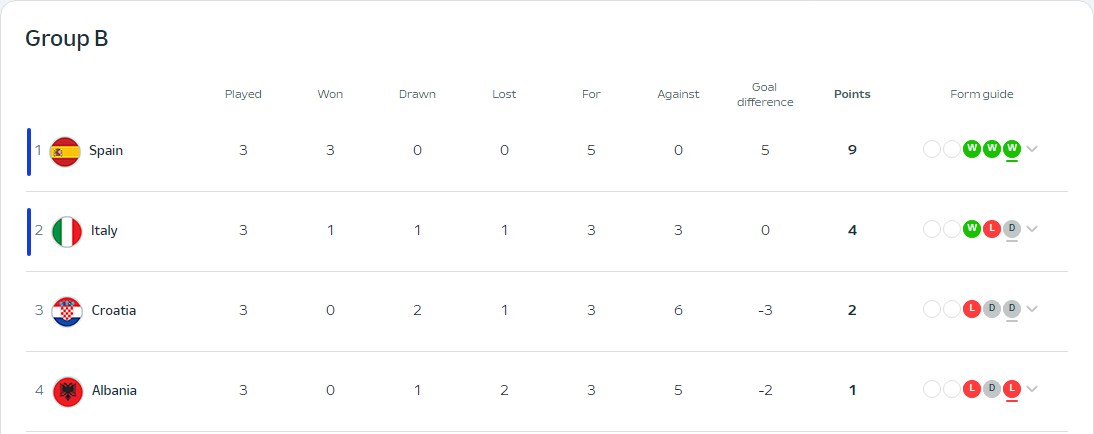1094x434 pixels.
Task: Expand Albania's form guide chevron
Action: 1032,389
